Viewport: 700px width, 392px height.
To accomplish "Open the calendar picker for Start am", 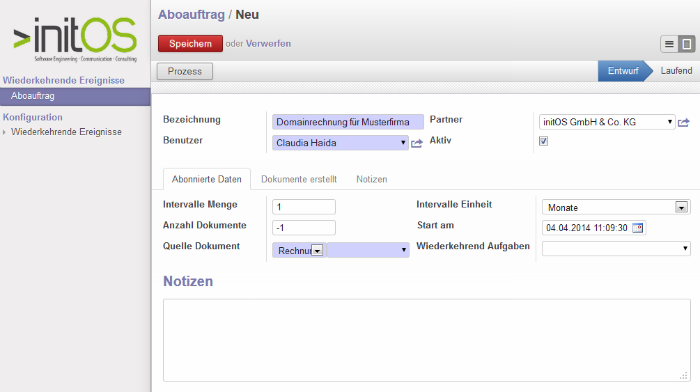I will point(638,228).
